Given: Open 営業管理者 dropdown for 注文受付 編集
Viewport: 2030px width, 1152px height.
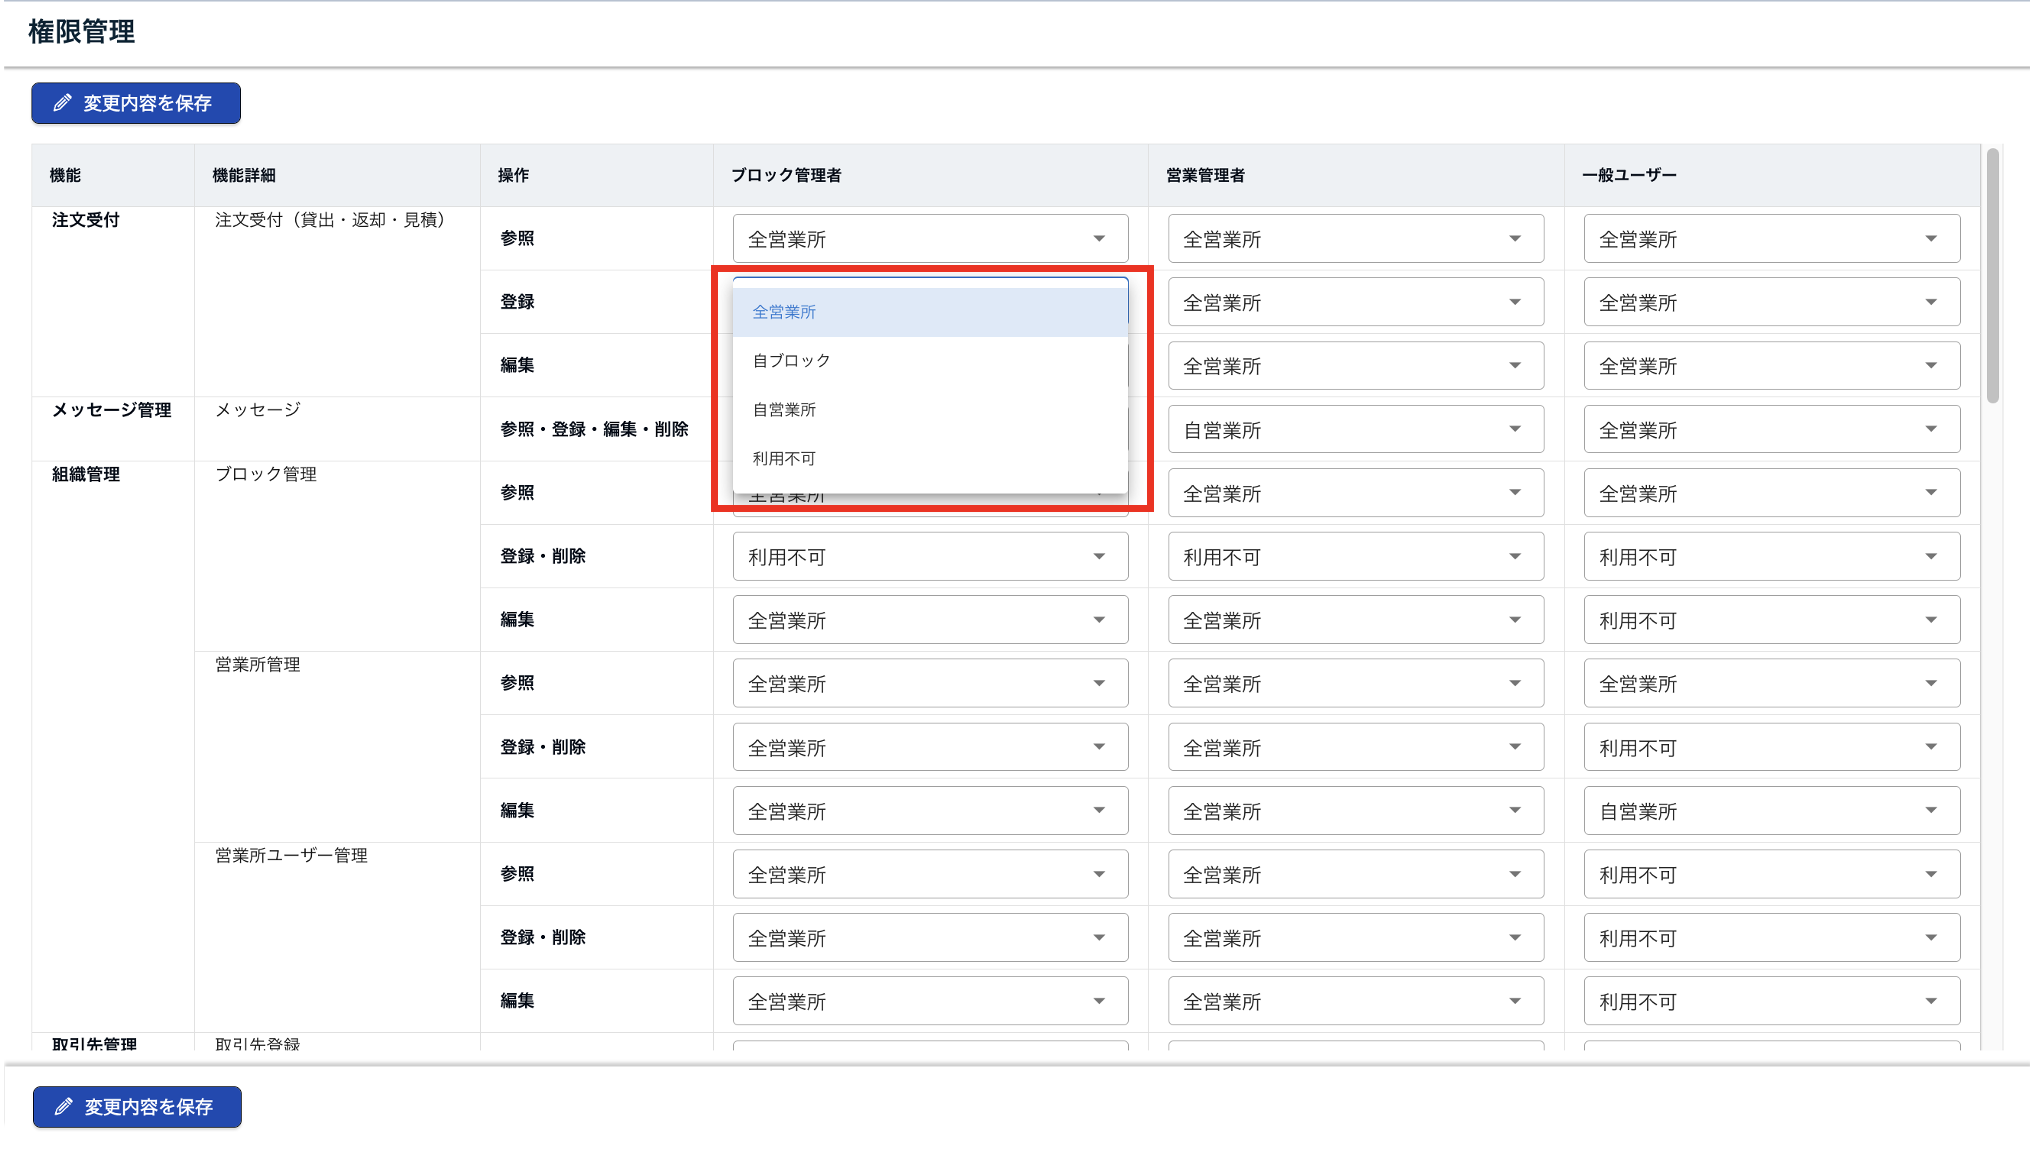Looking at the screenshot, I should point(1356,366).
